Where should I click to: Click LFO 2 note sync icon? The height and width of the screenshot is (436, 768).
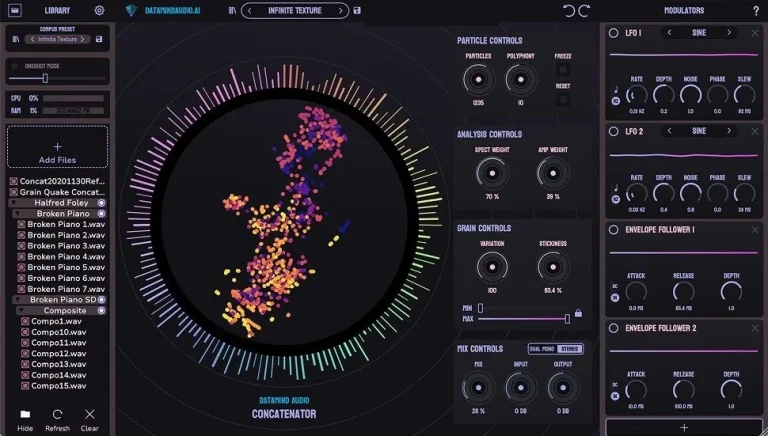(x=616, y=188)
